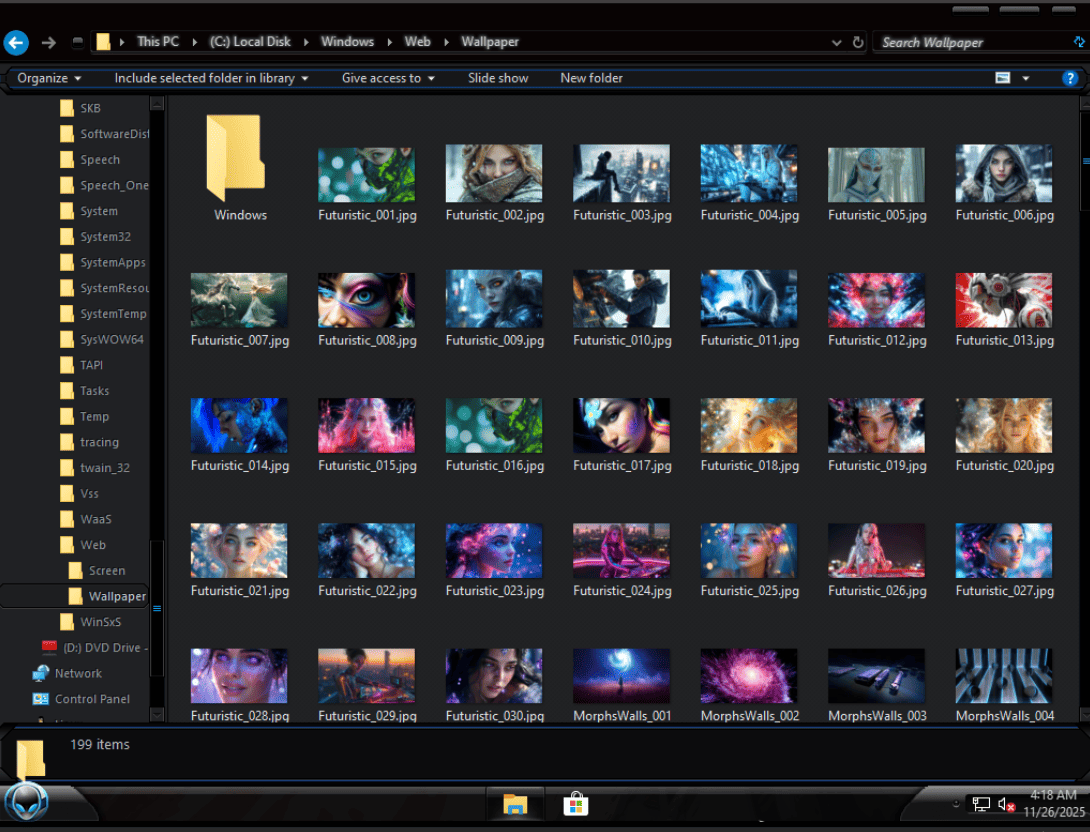Create a New folder
The height and width of the screenshot is (832, 1090).
click(591, 78)
